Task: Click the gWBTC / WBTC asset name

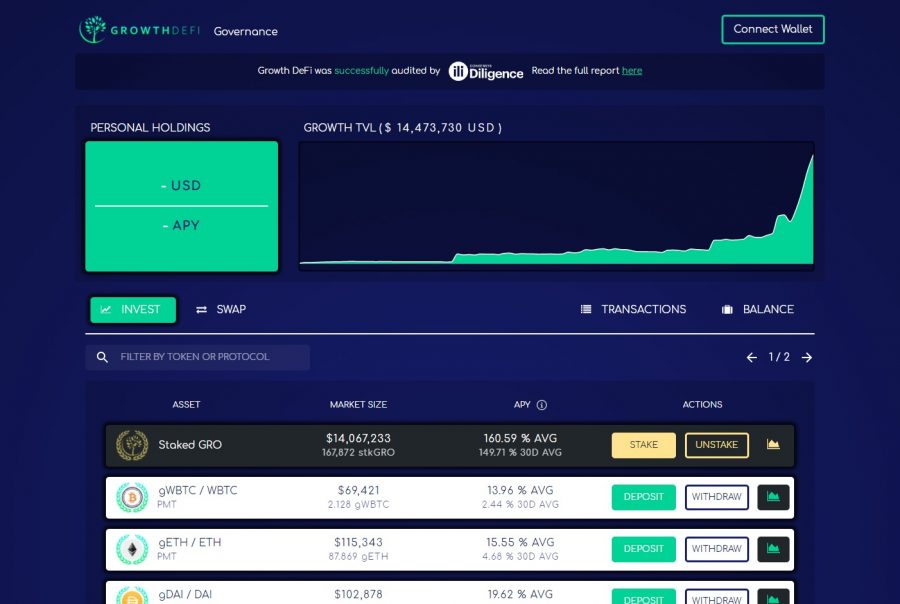Action: click(x=197, y=490)
